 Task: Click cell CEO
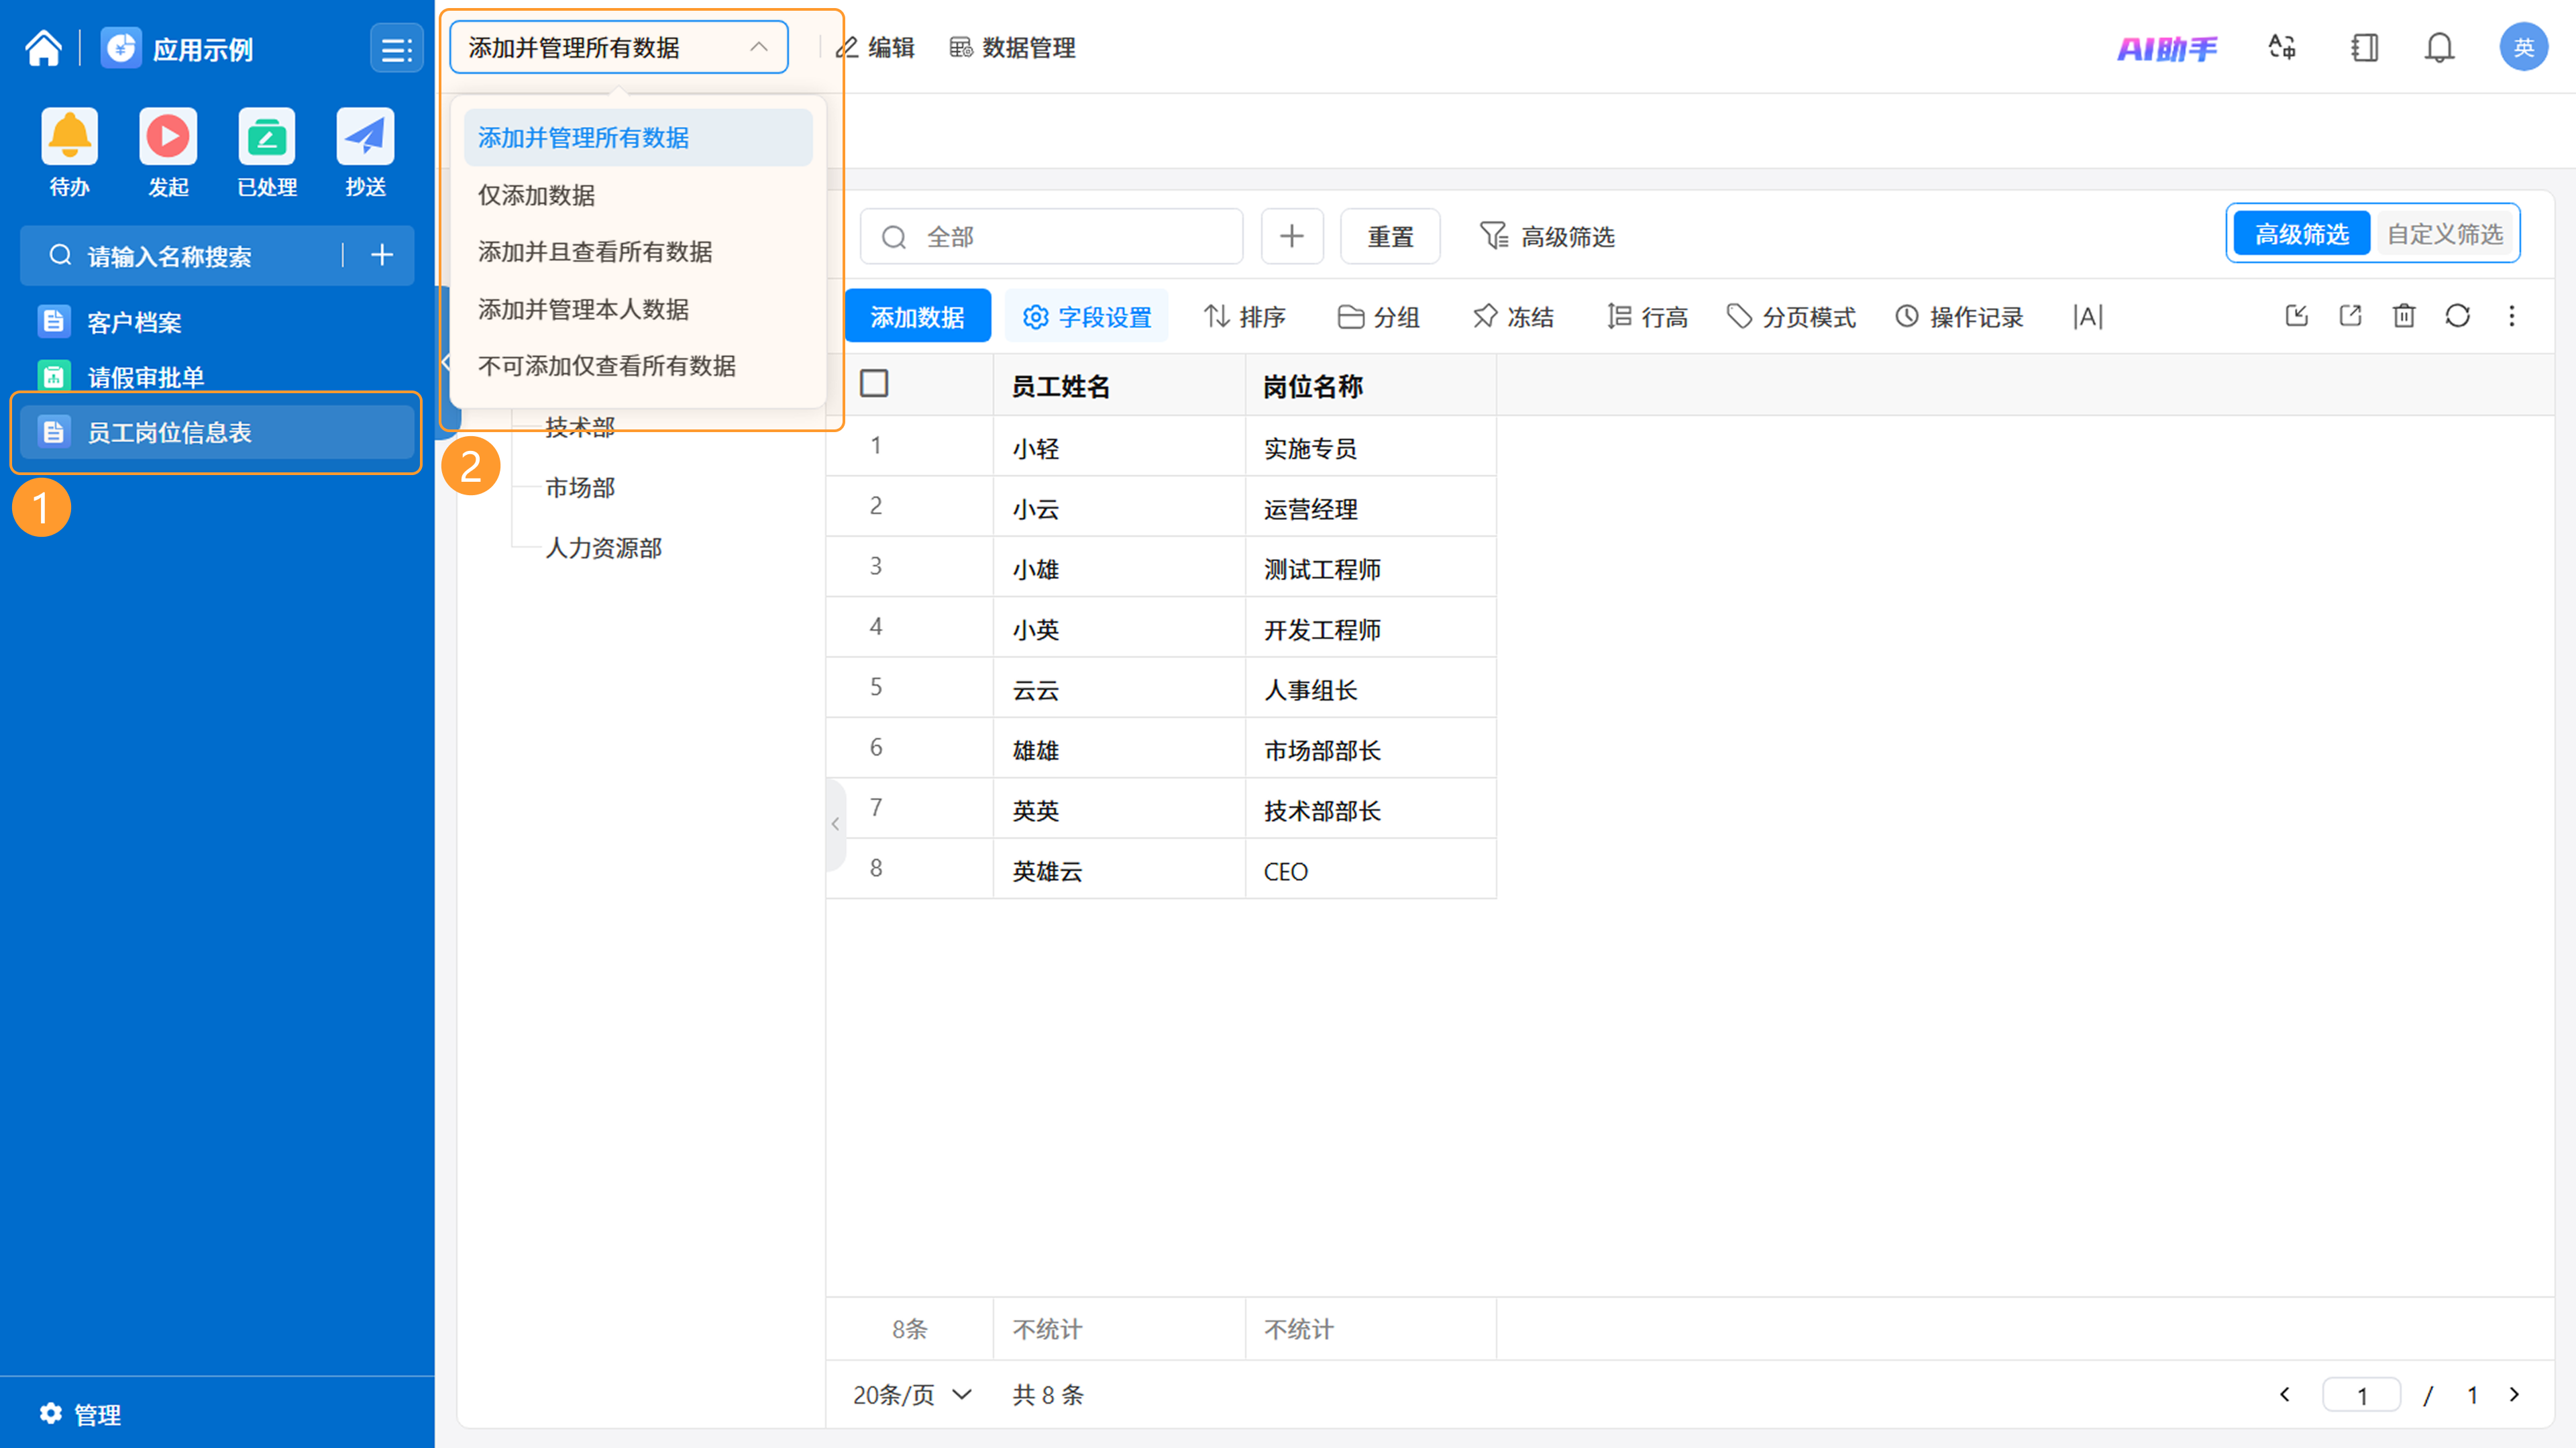pyautogui.click(x=1371, y=870)
